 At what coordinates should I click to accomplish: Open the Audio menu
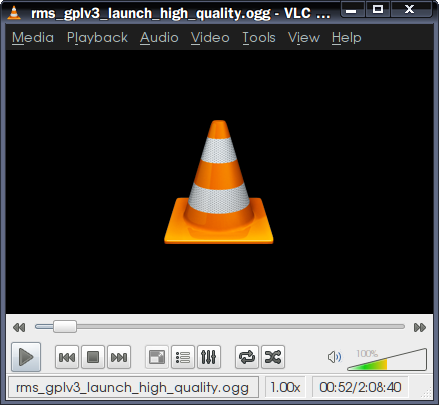point(159,38)
